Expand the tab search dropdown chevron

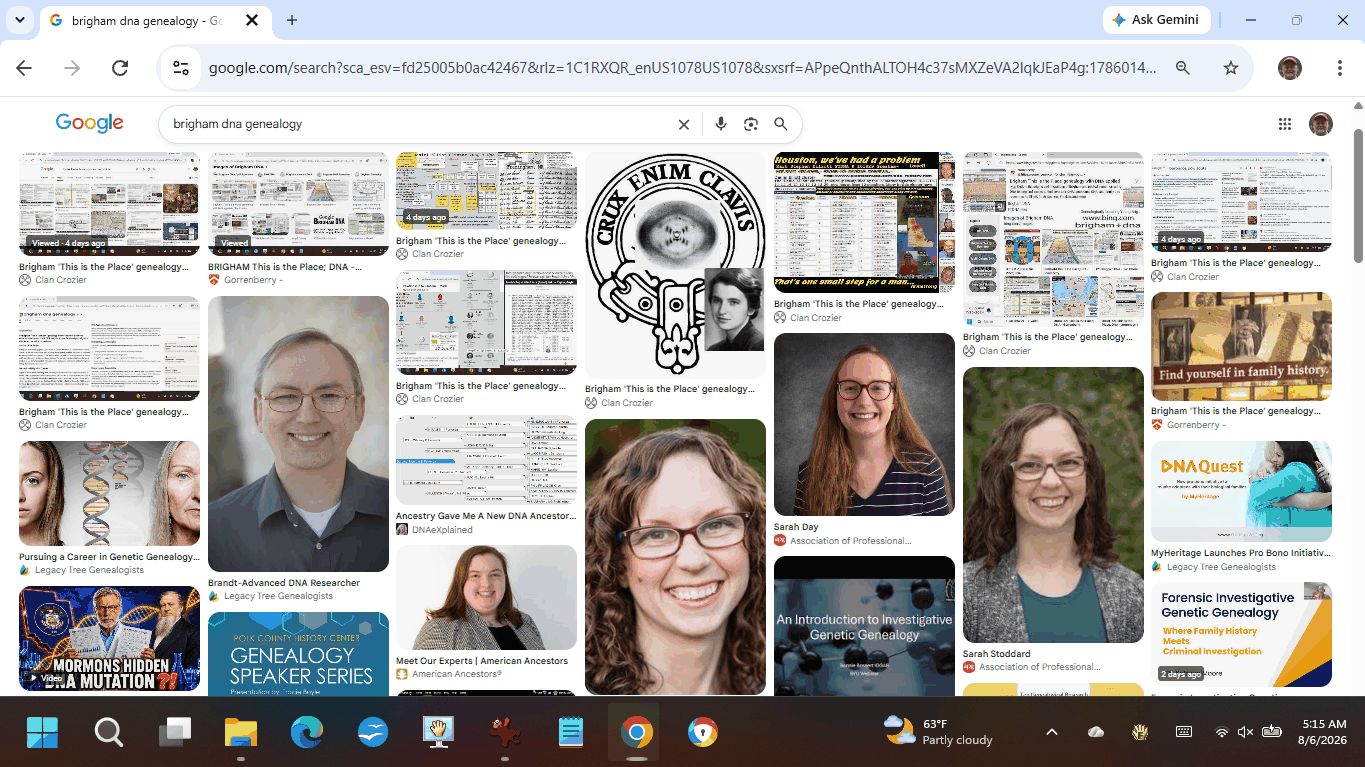click(20, 20)
